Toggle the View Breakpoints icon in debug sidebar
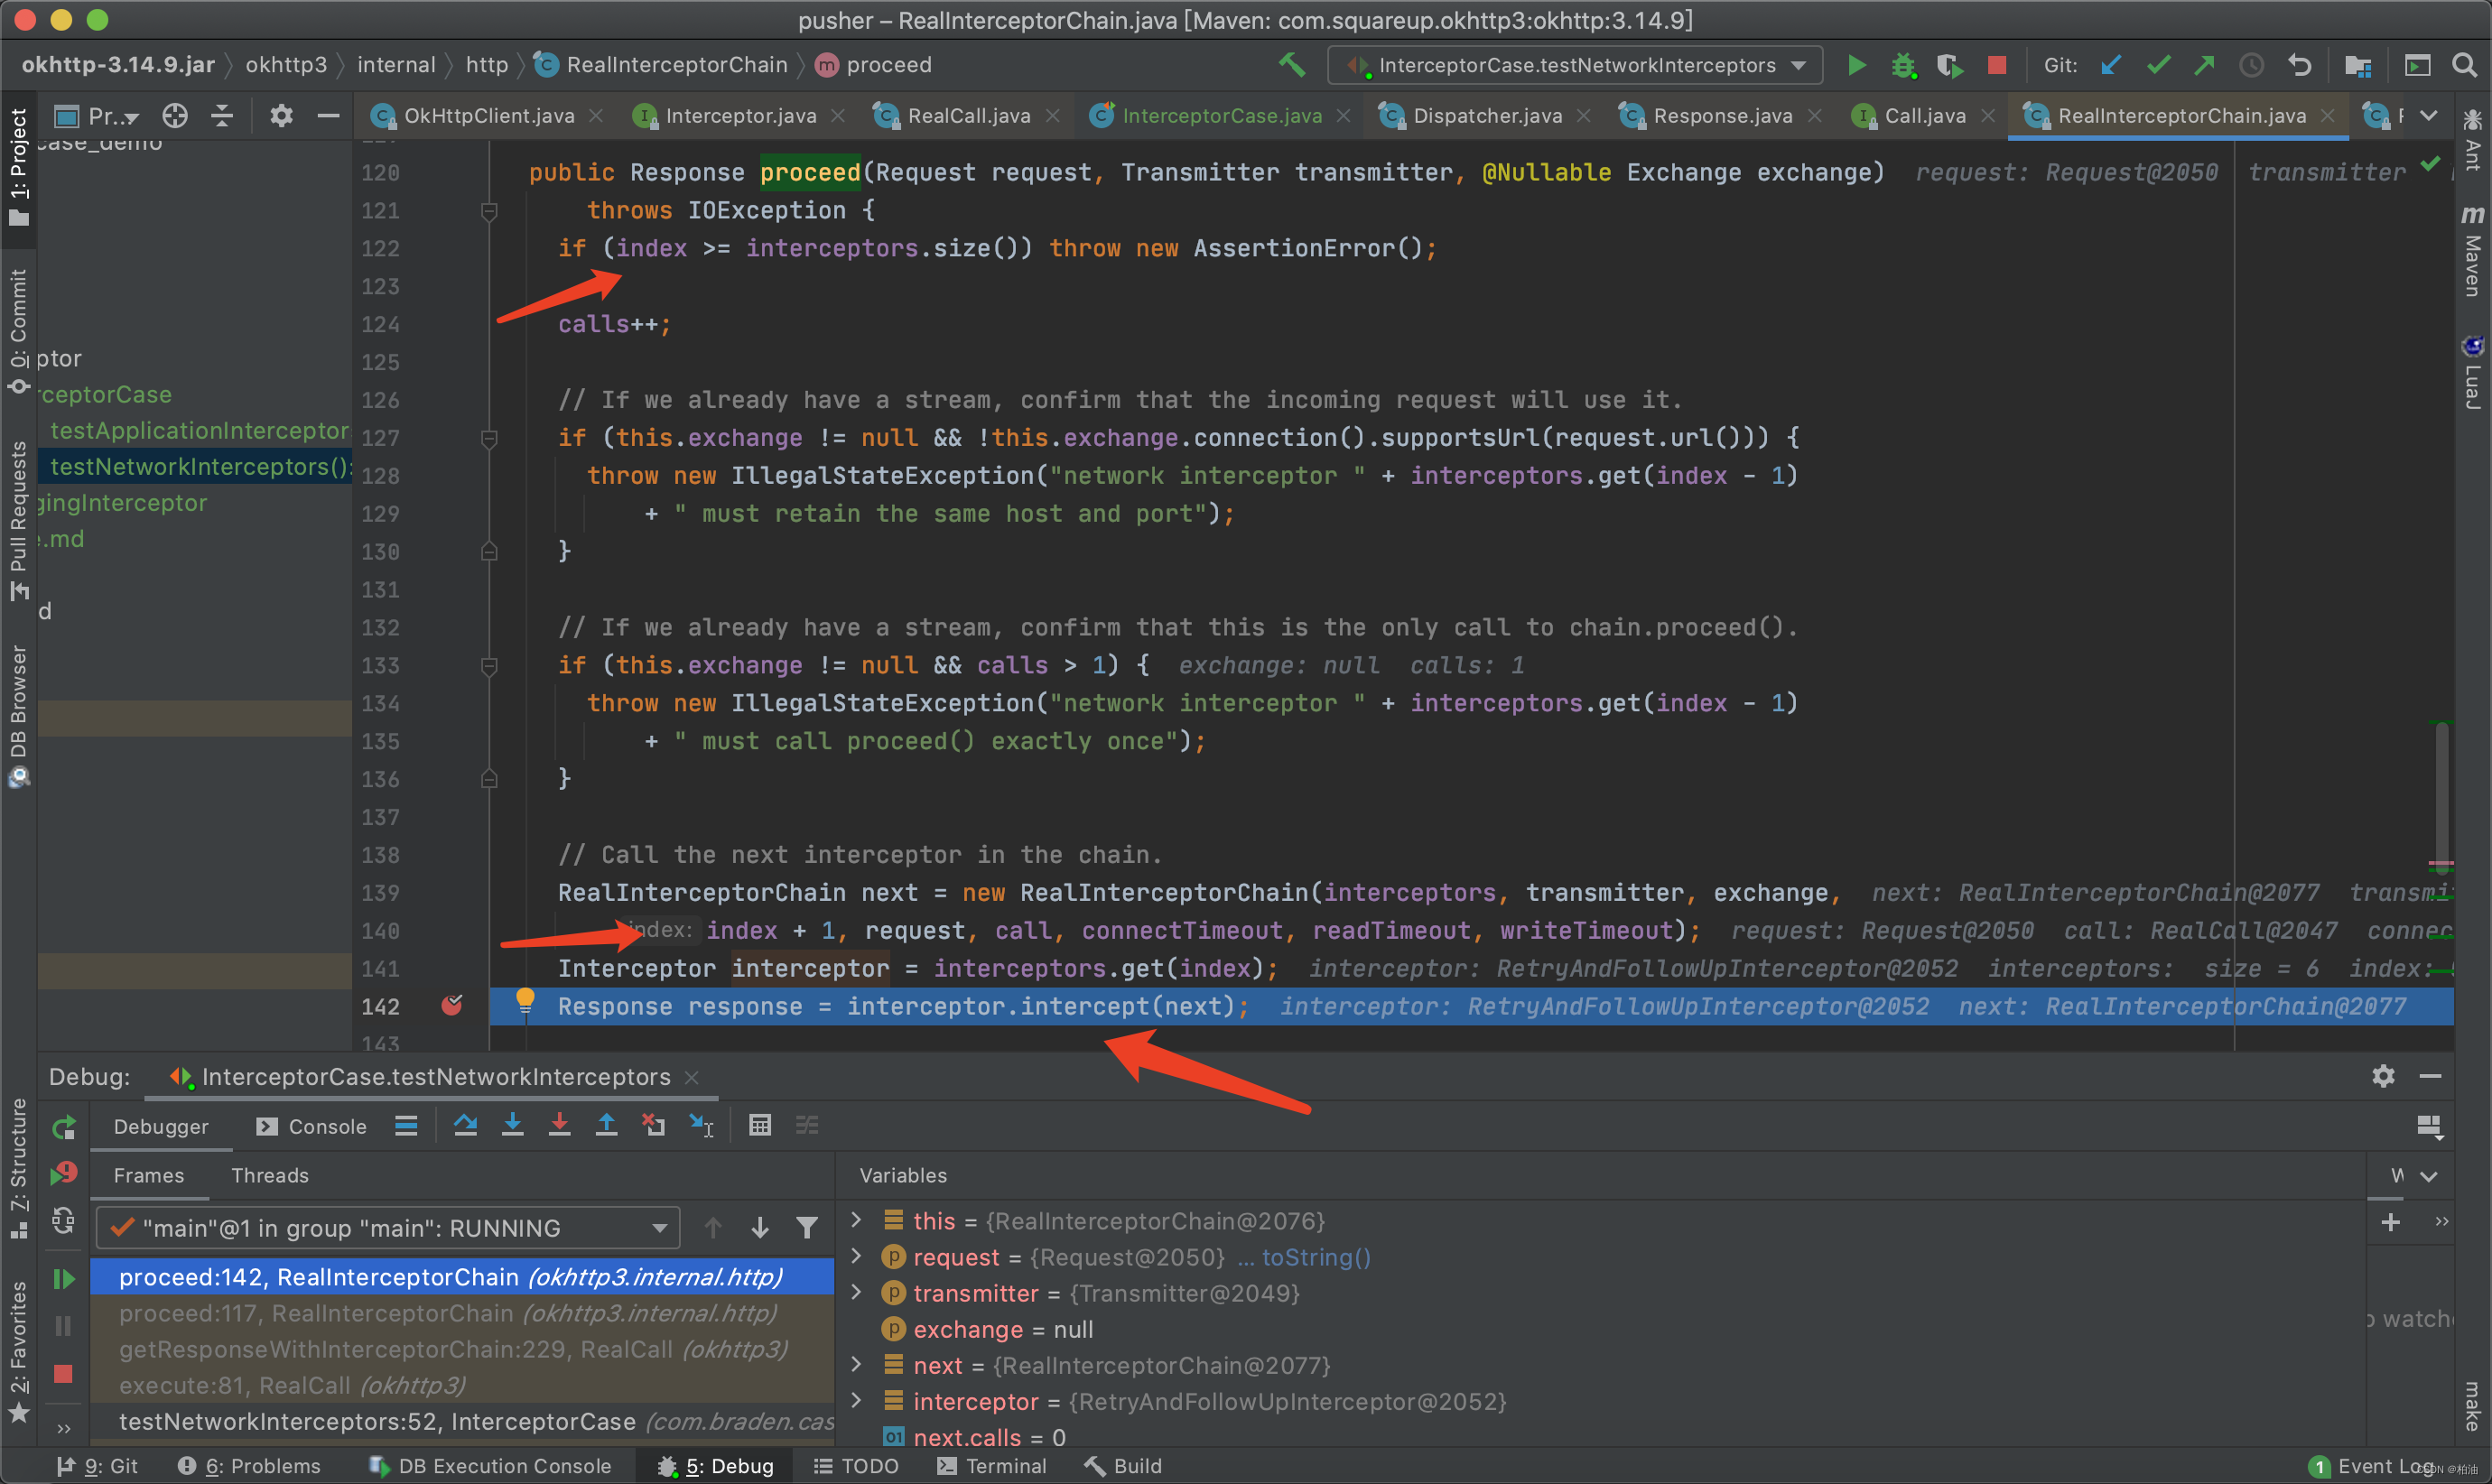Viewport: 2492px width, 1484px height. (x=64, y=1173)
